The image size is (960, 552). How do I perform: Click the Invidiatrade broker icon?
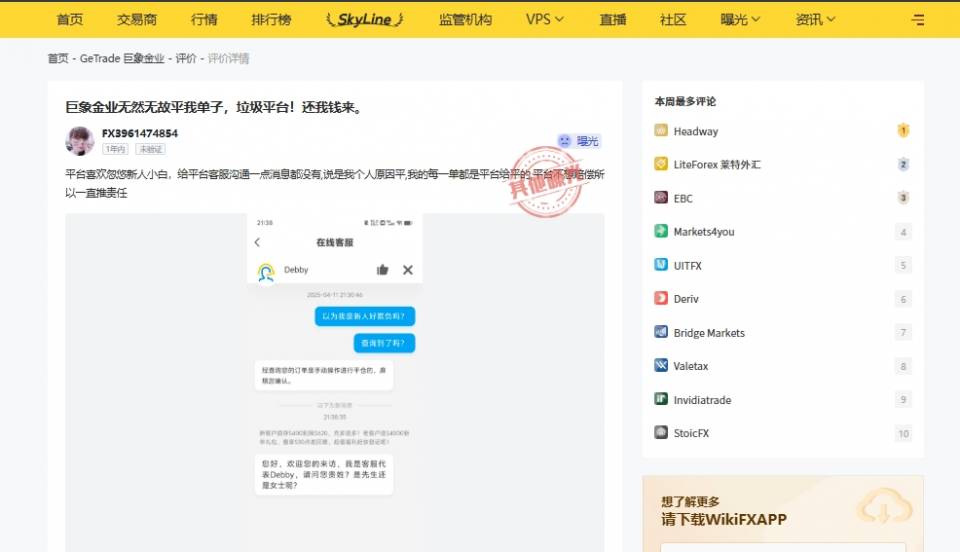pos(661,399)
